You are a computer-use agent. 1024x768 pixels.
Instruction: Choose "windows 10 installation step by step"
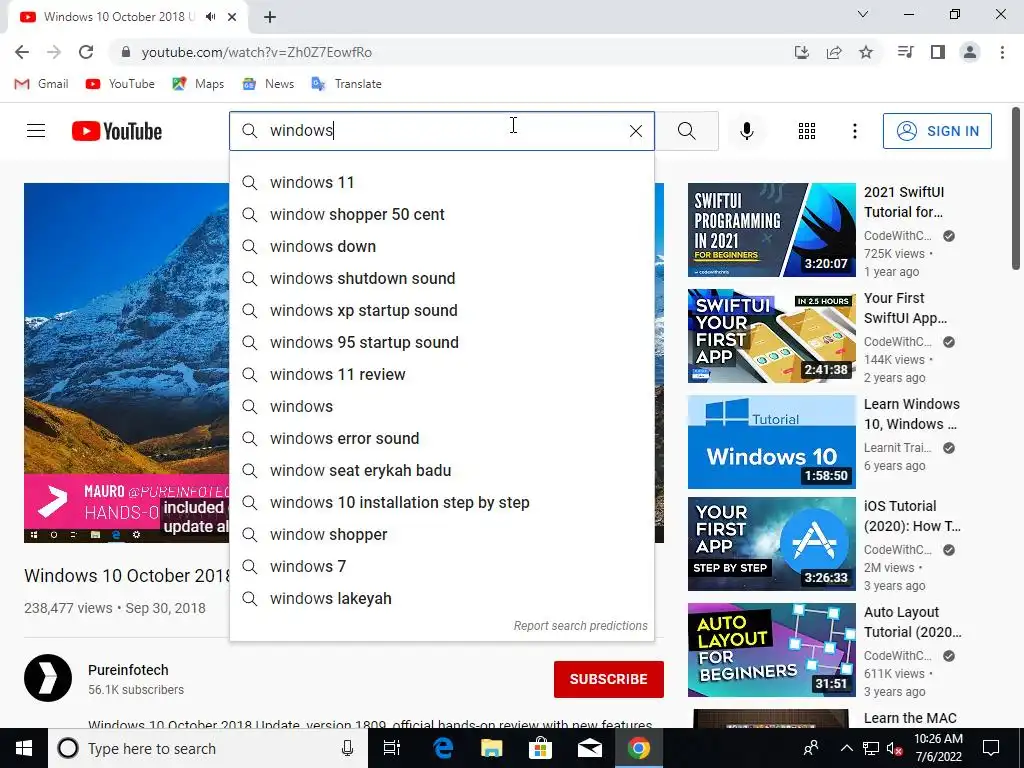(x=441, y=502)
